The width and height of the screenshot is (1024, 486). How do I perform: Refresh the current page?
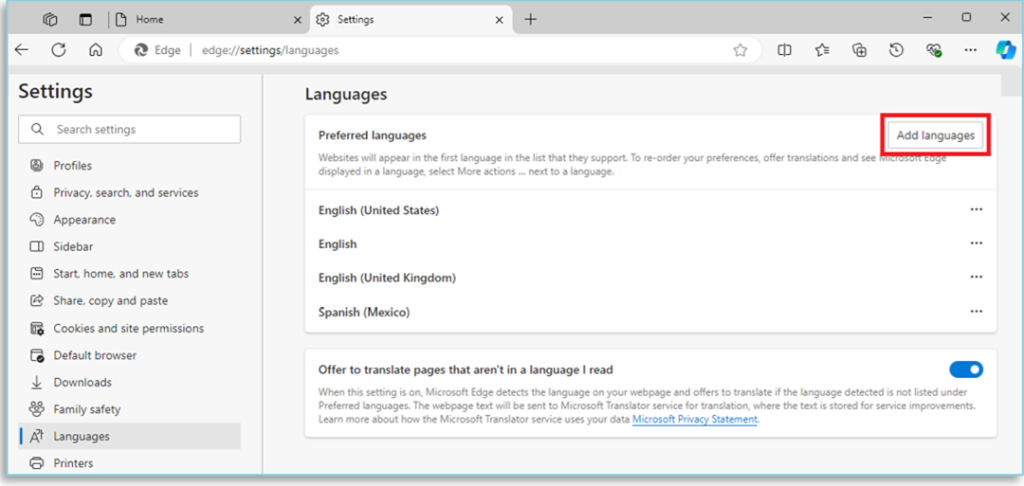pyautogui.click(x=58, y=50)
